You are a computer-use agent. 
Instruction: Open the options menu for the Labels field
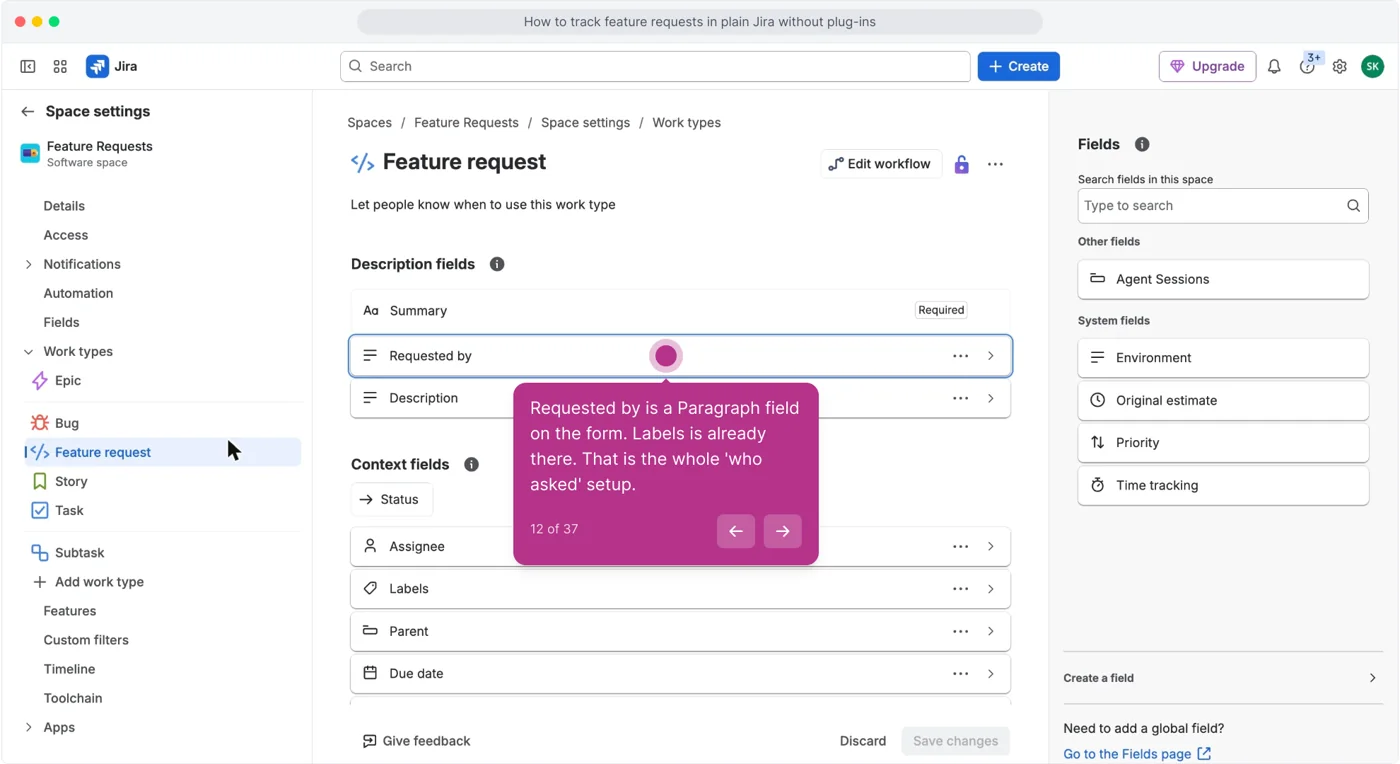(960, 589)
